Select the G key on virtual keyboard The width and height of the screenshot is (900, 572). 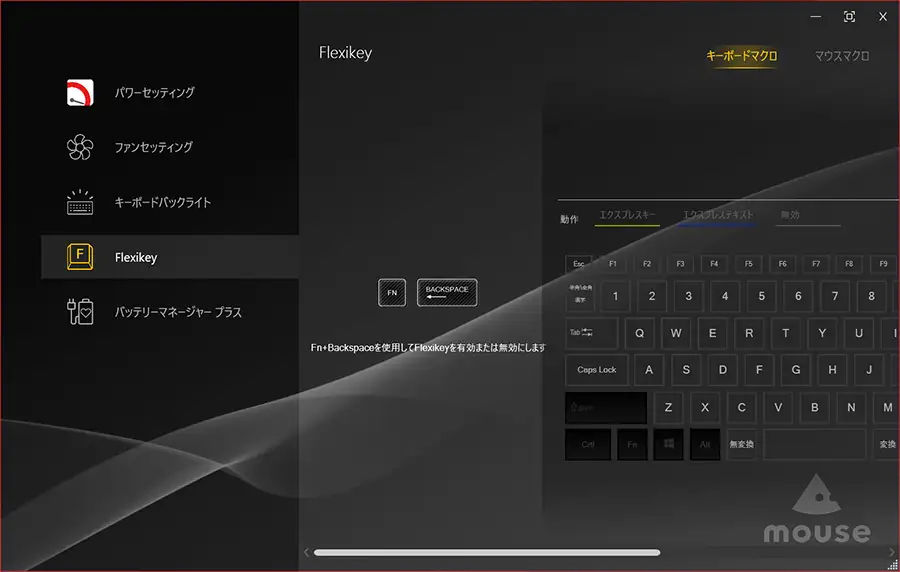796,370
